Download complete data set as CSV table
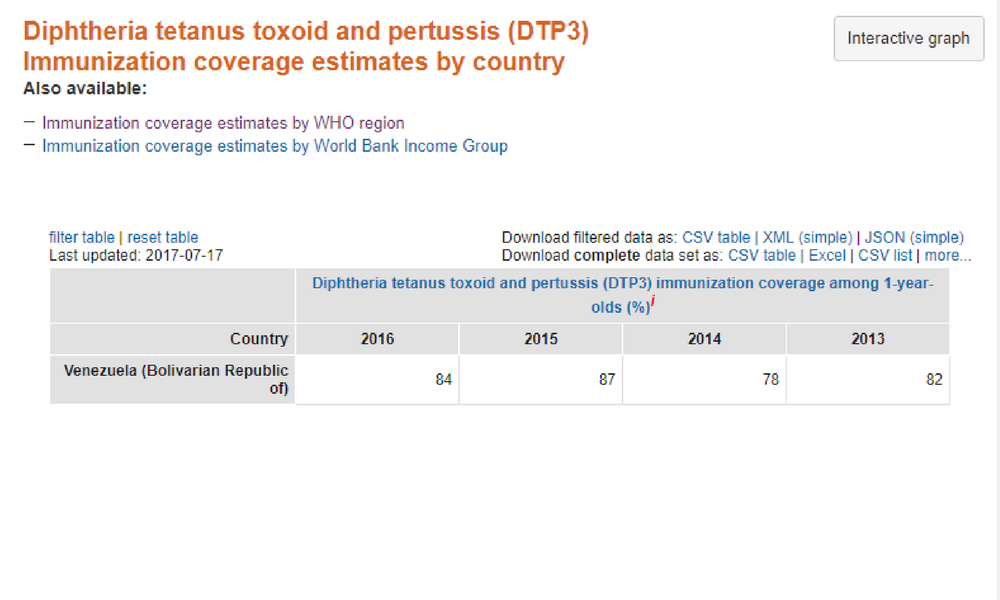This screenshot has height=600, width=1000. (762, 255)
